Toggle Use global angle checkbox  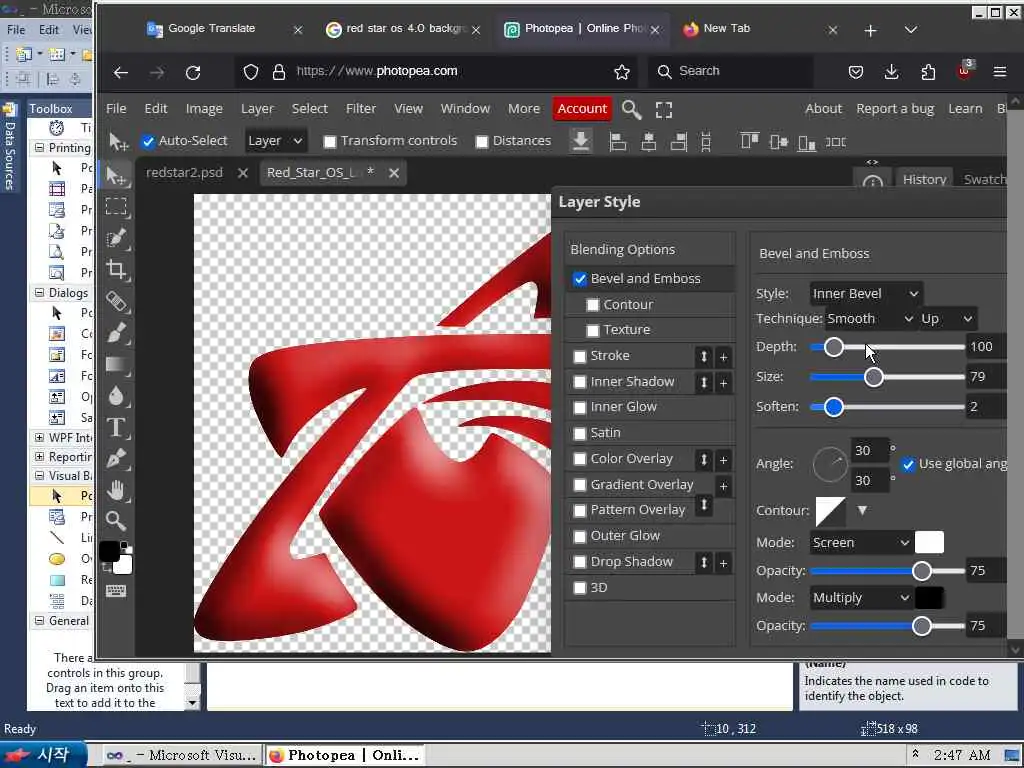coord(908,464)
